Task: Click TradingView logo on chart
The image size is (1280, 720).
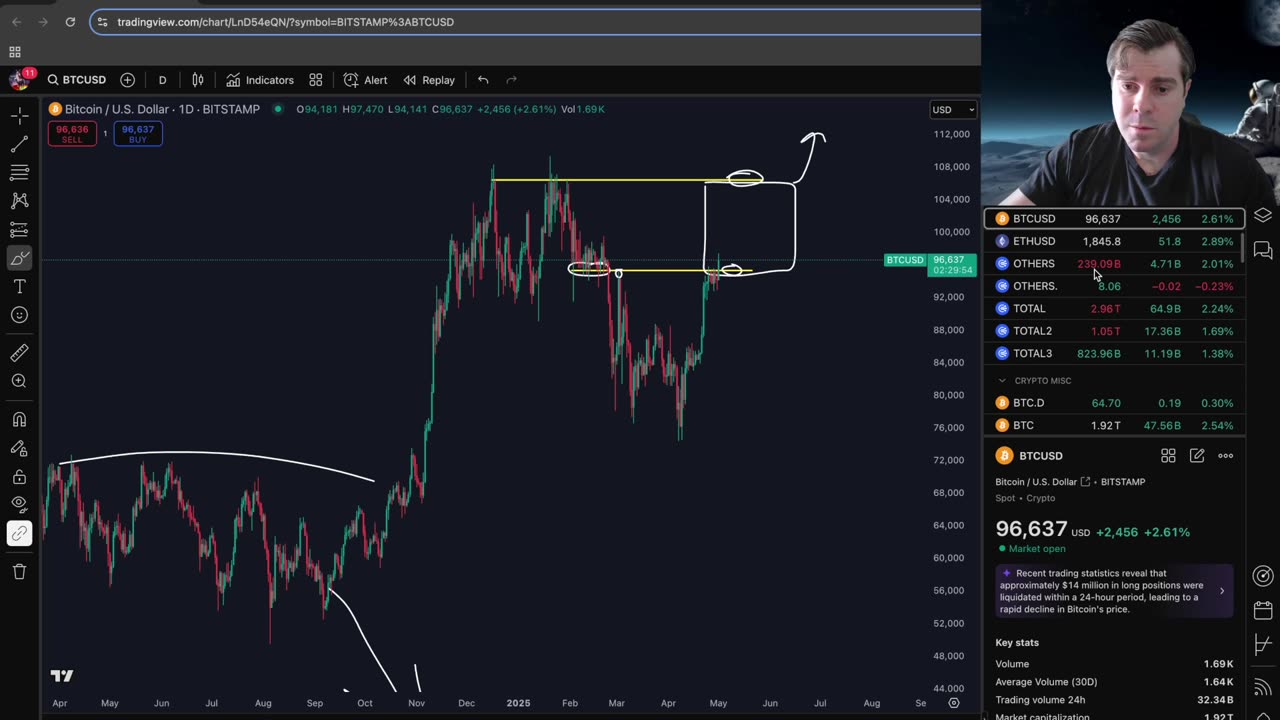Action: tap(61, 676)
